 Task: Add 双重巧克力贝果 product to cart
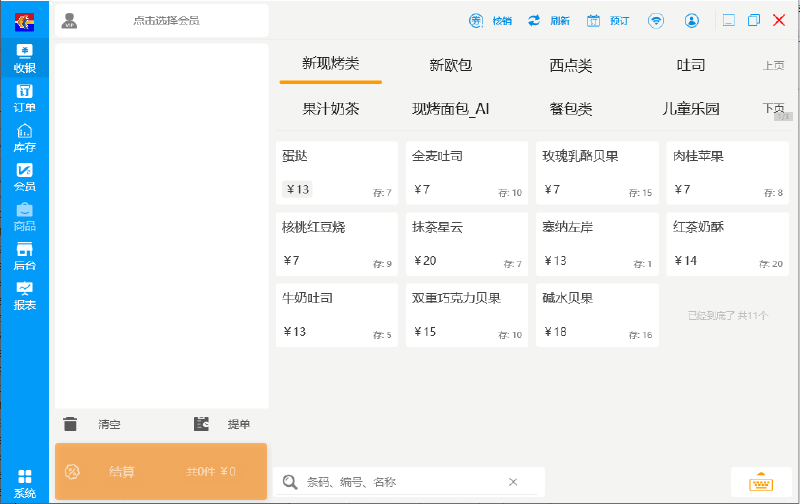tap(467, 315)
